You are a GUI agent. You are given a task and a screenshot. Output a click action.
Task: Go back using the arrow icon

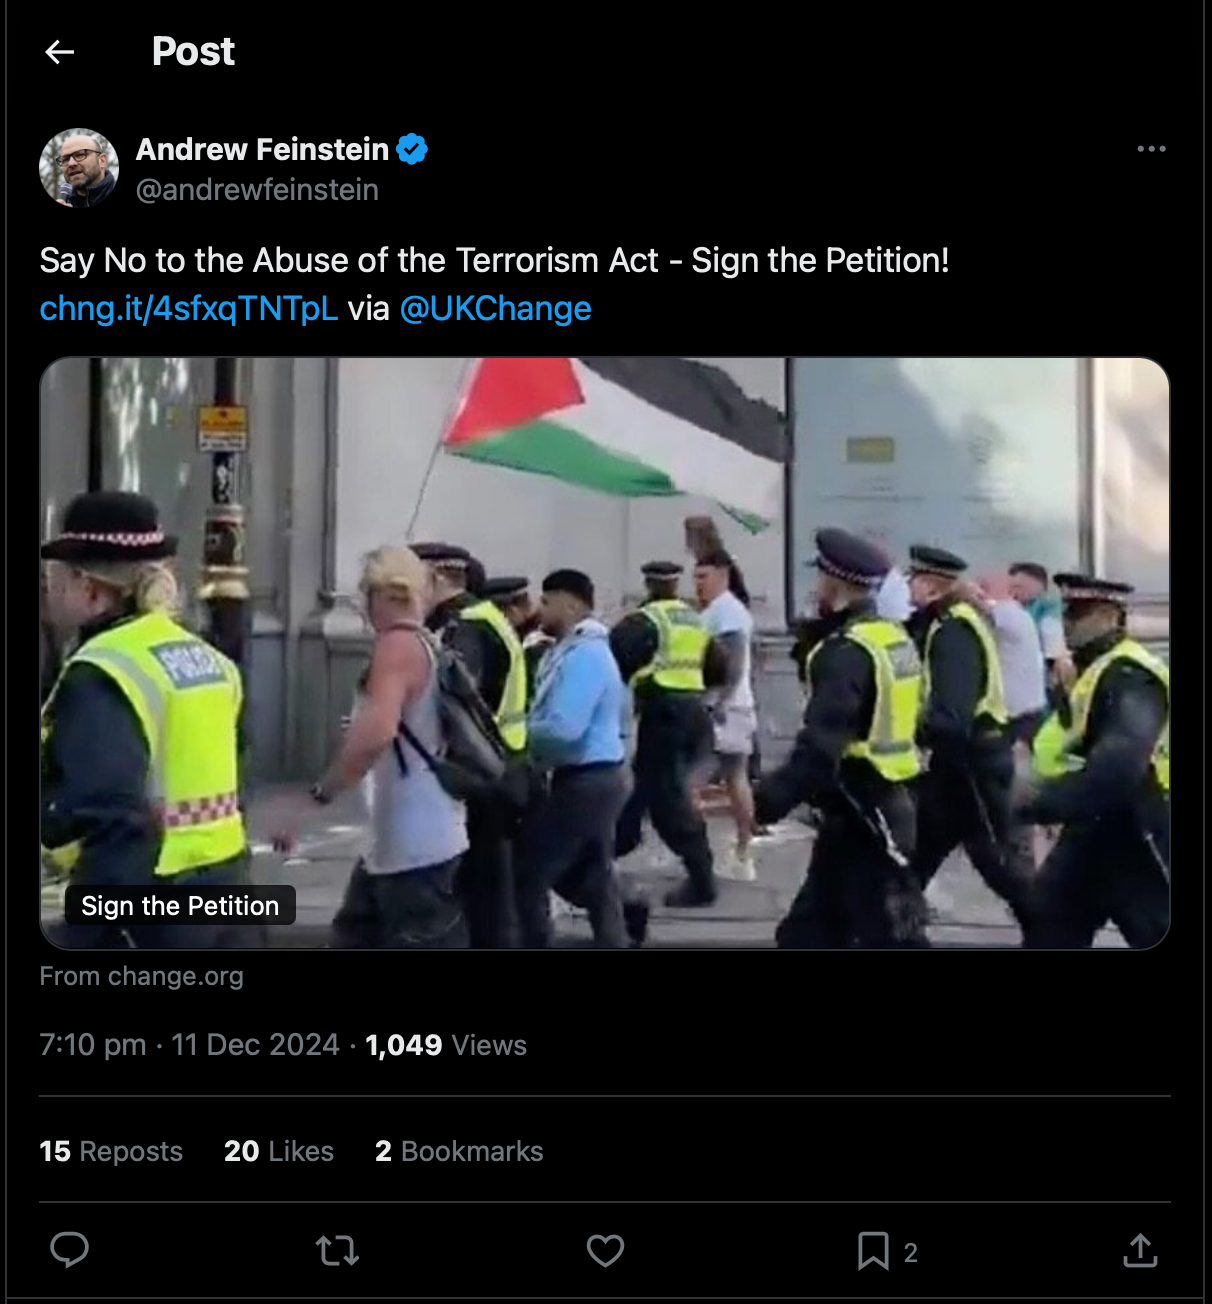pos(60,52)
